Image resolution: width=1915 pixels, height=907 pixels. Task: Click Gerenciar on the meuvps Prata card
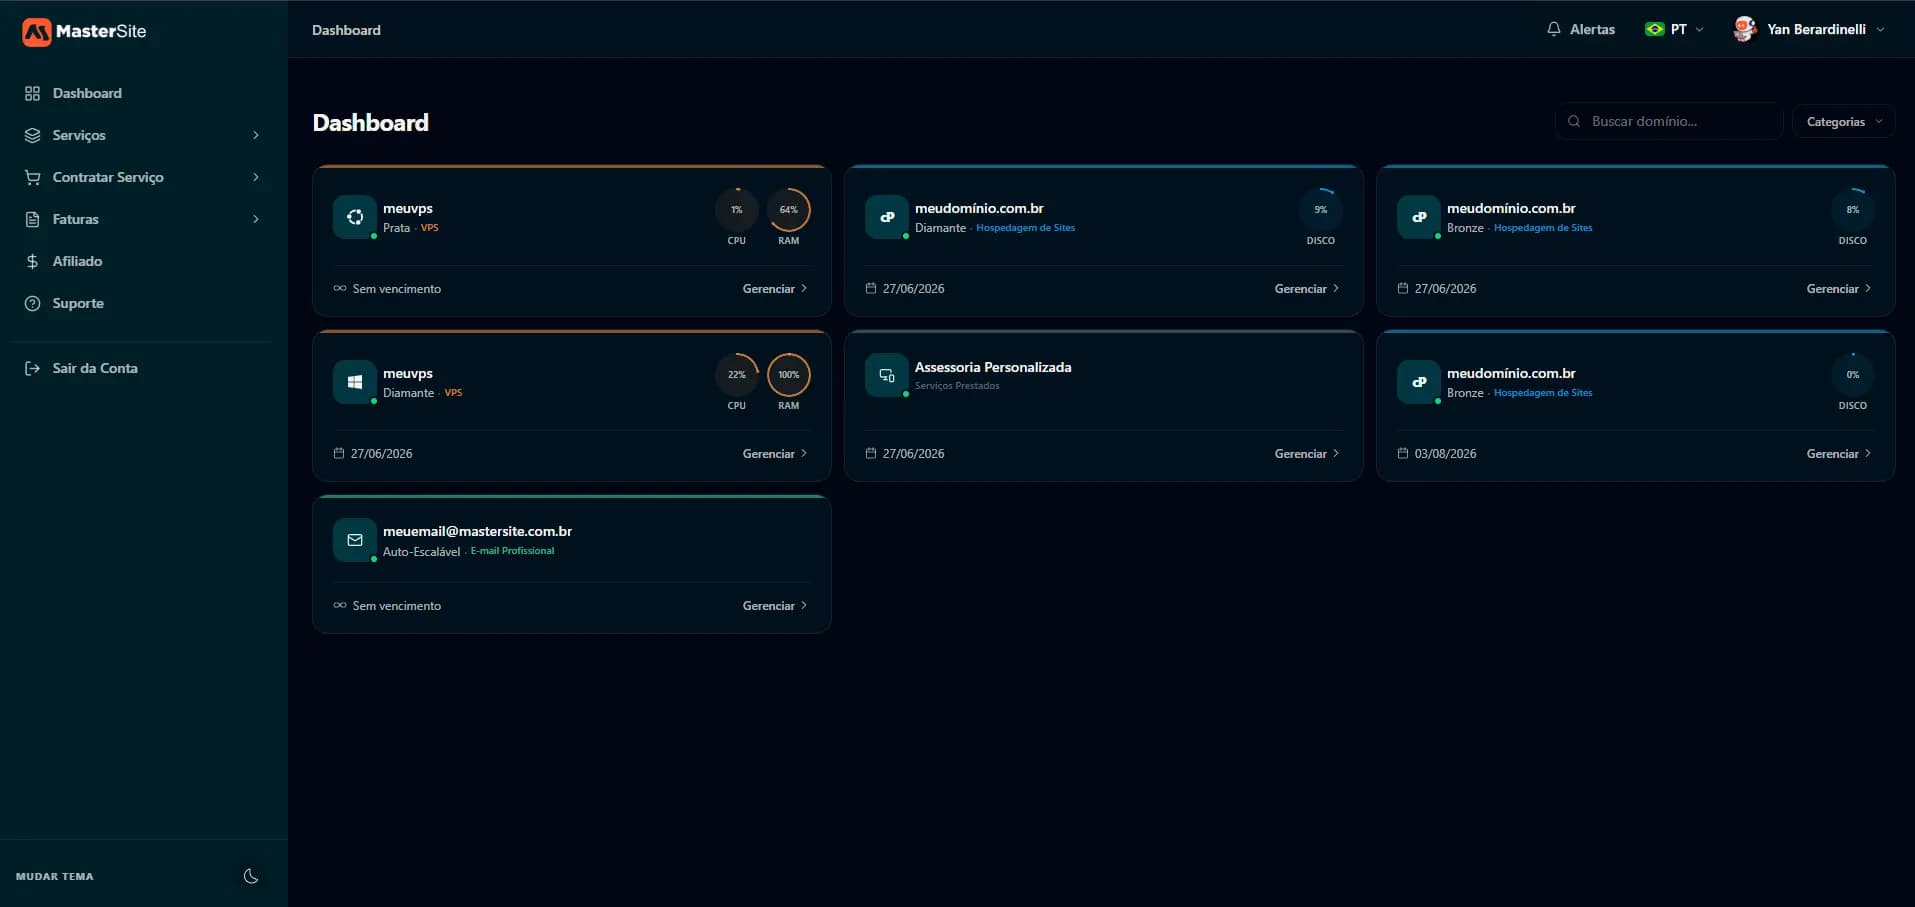point(775,289)
